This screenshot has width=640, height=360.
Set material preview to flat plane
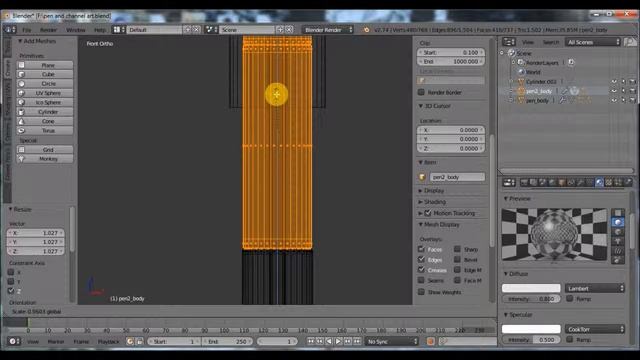pos(618,213)
